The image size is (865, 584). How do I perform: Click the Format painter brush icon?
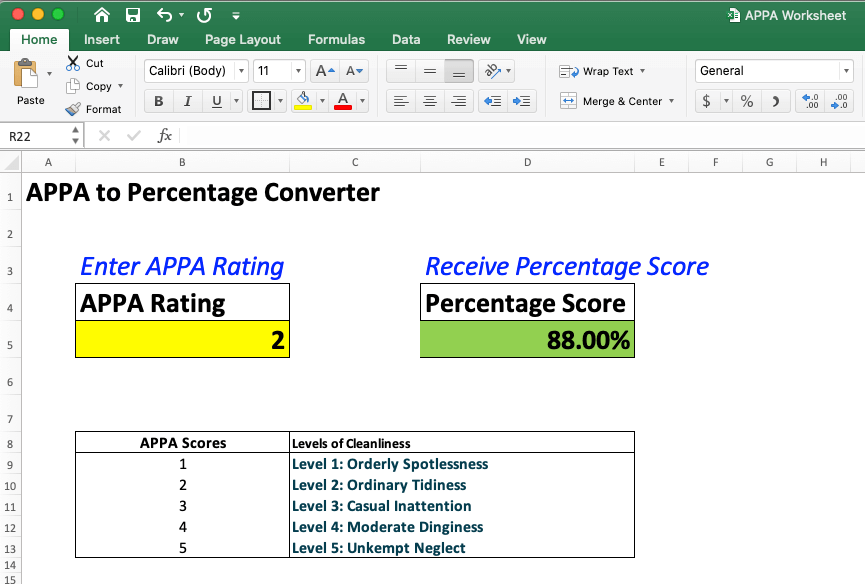pyautogui.click(x=73, y=109)
